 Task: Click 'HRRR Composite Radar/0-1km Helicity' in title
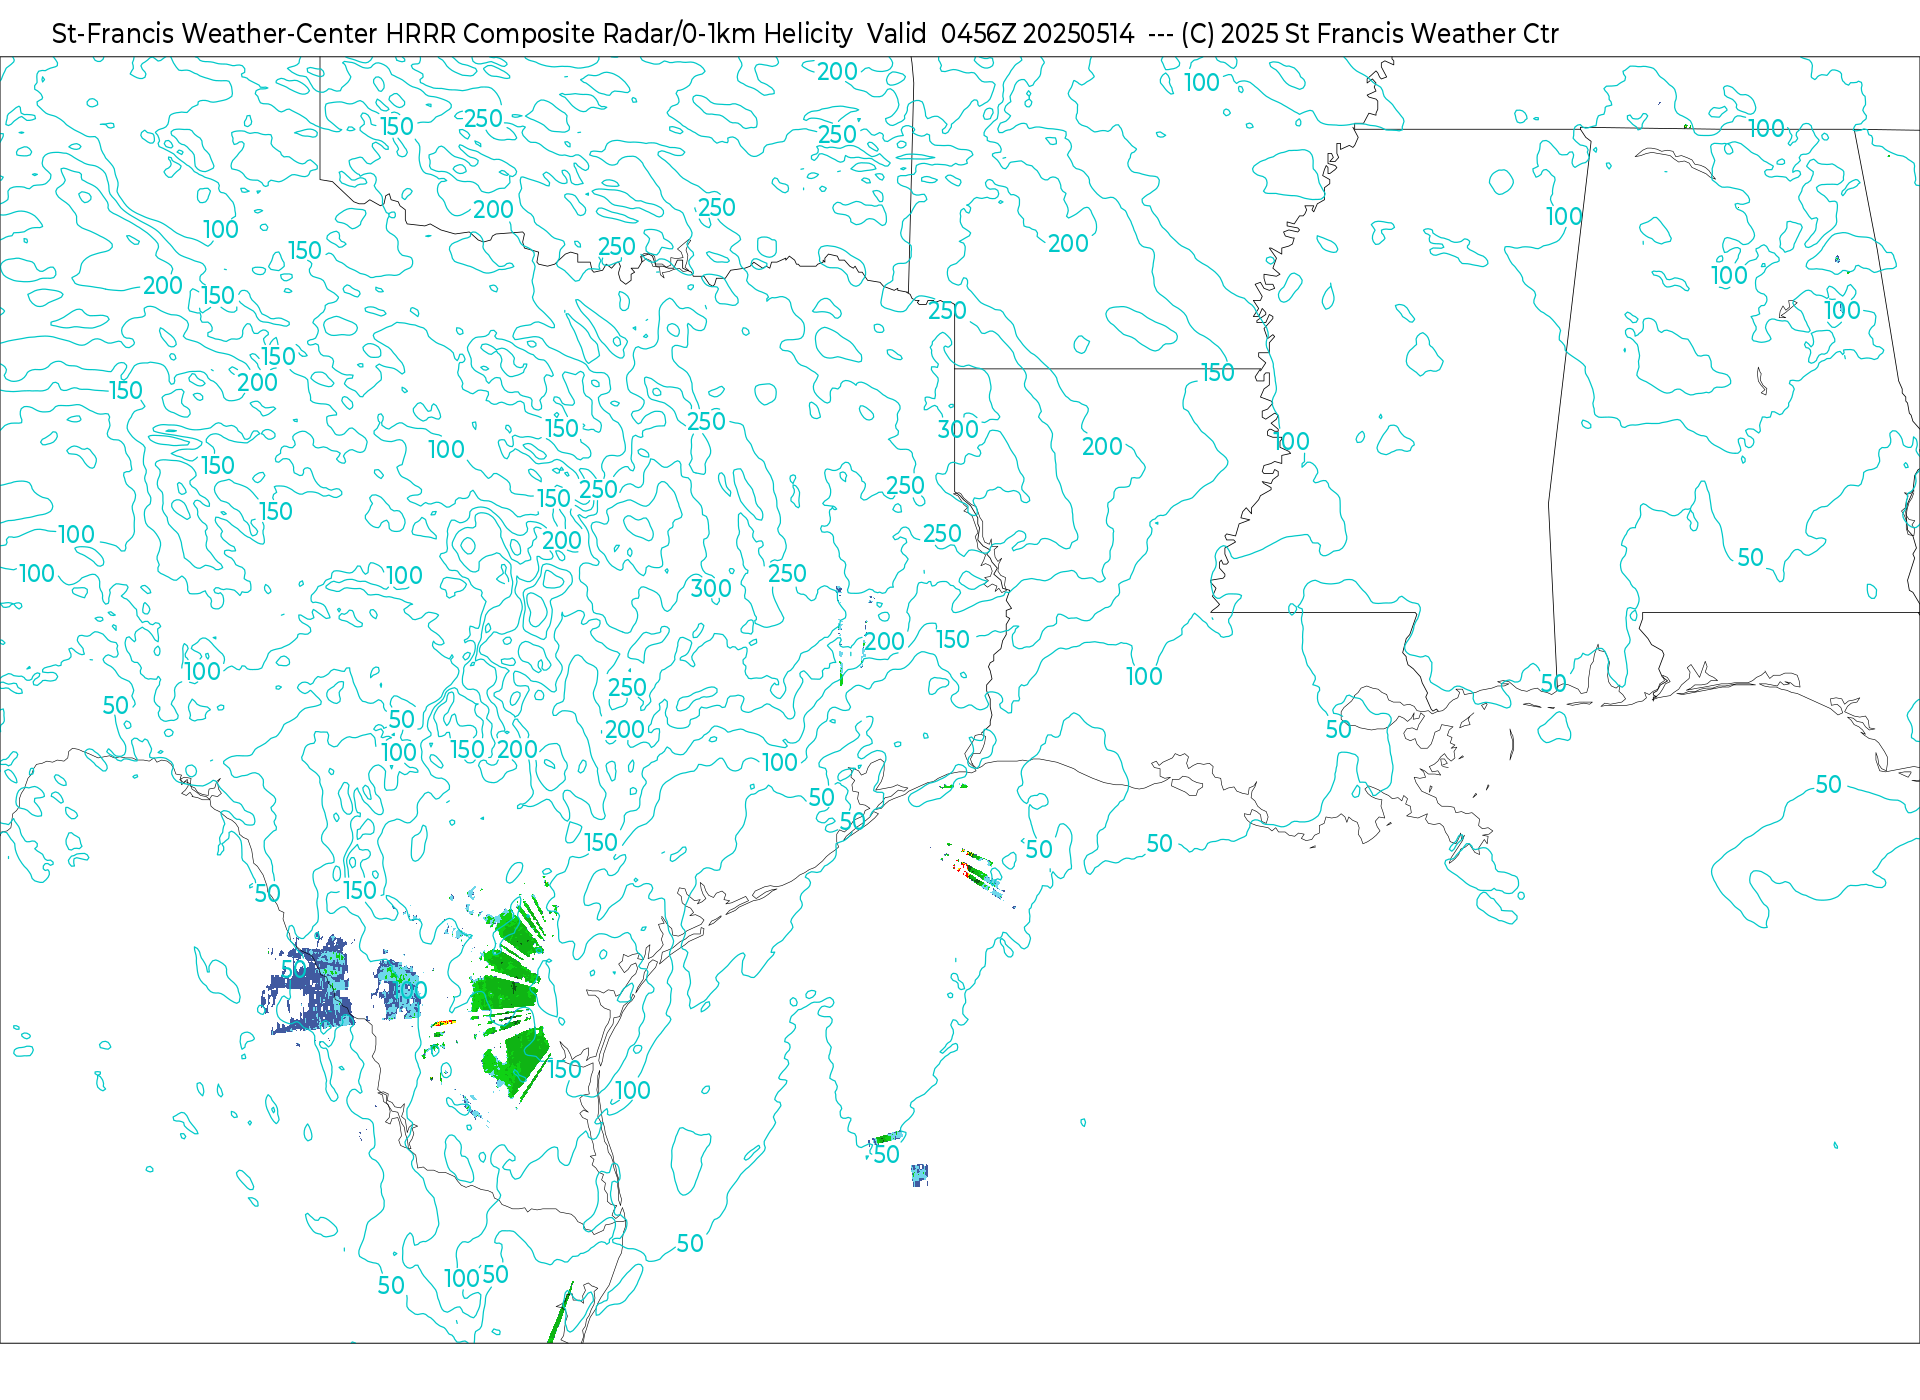pos(619,34)
